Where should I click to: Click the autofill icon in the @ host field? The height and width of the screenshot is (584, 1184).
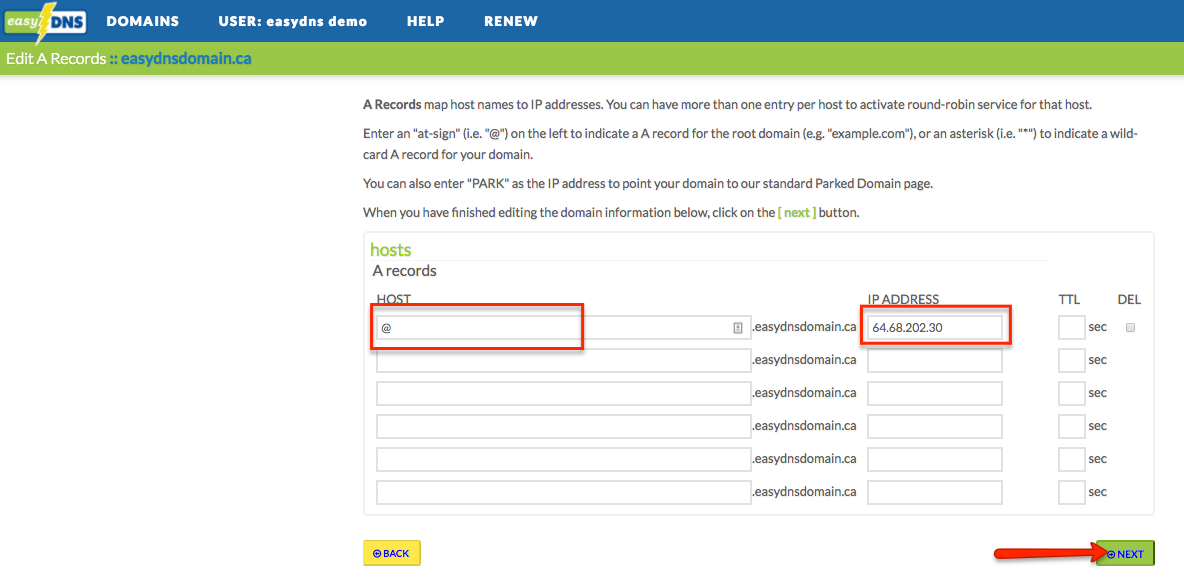[738, 328]
